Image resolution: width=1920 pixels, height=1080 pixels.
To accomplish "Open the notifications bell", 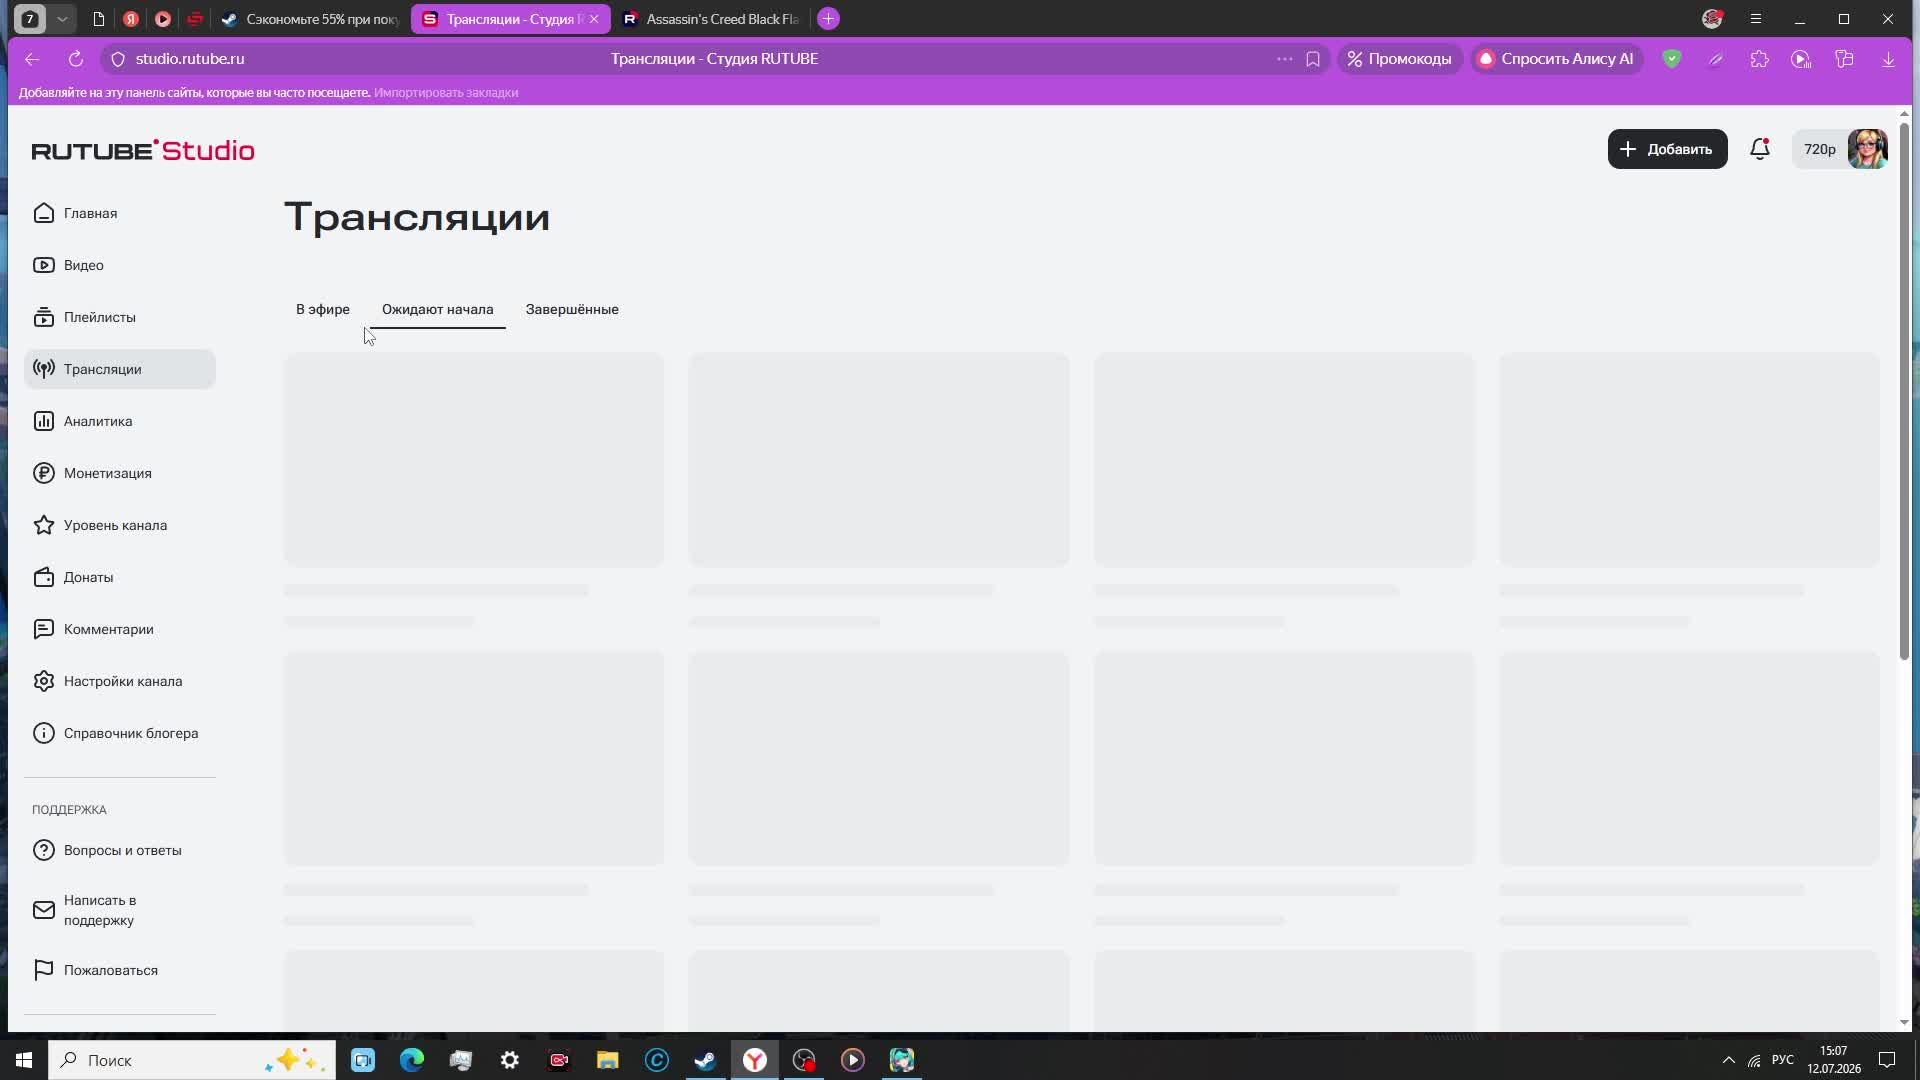I will (1760, 149).
